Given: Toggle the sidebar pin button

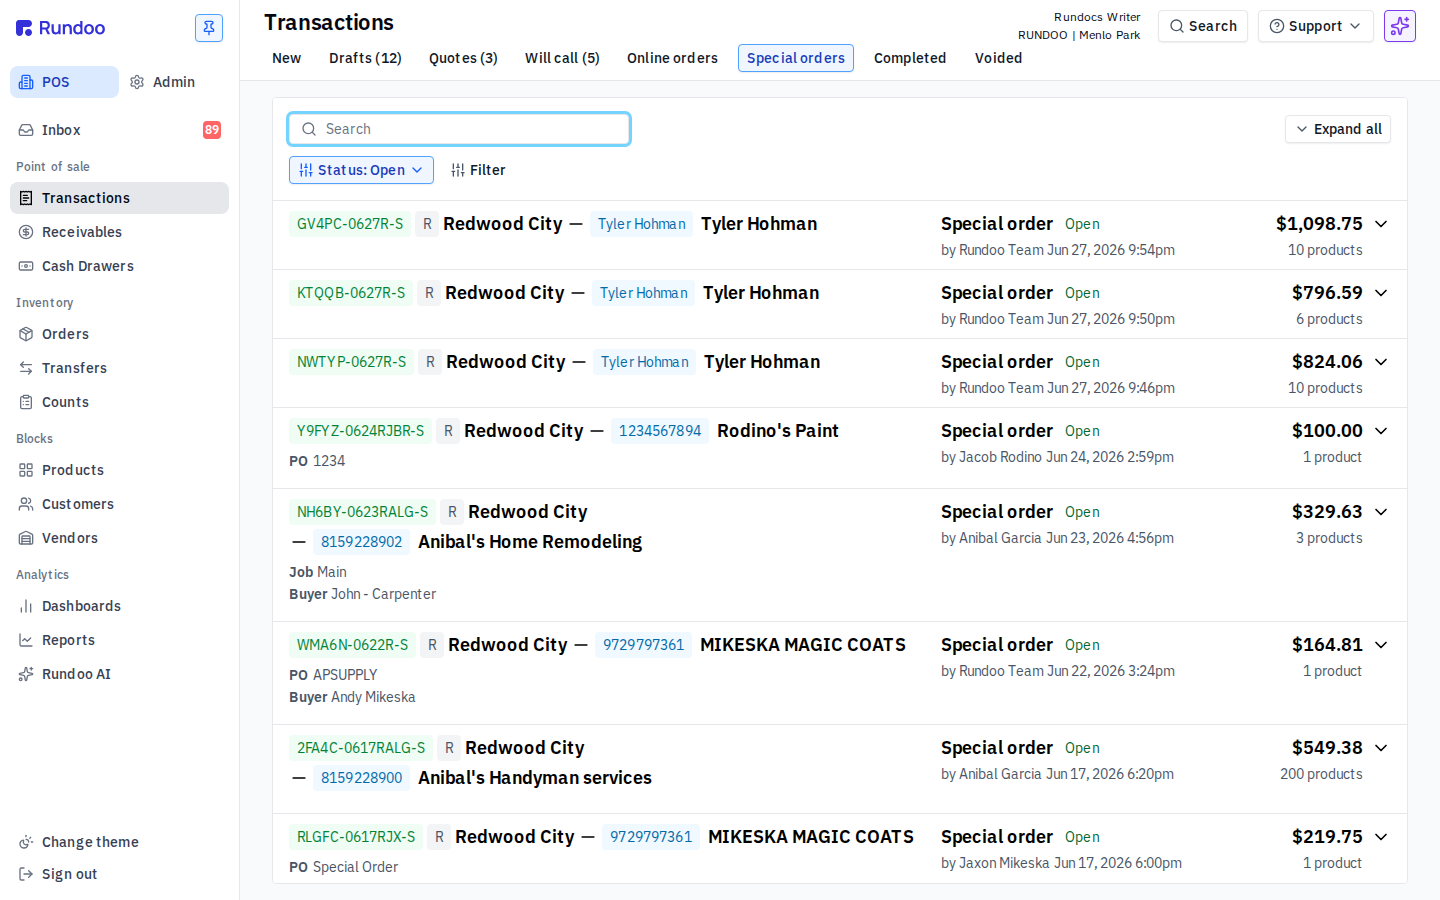Looking at the screenshot, I should pos(209,28).
